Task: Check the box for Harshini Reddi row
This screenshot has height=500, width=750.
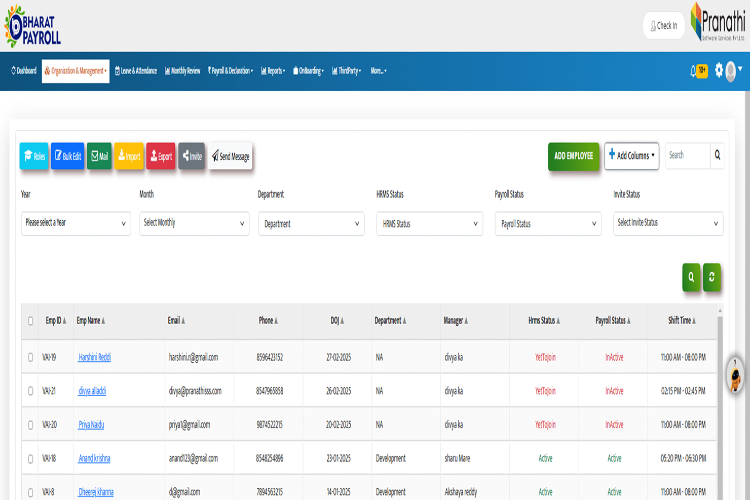Action: point(31,357)
